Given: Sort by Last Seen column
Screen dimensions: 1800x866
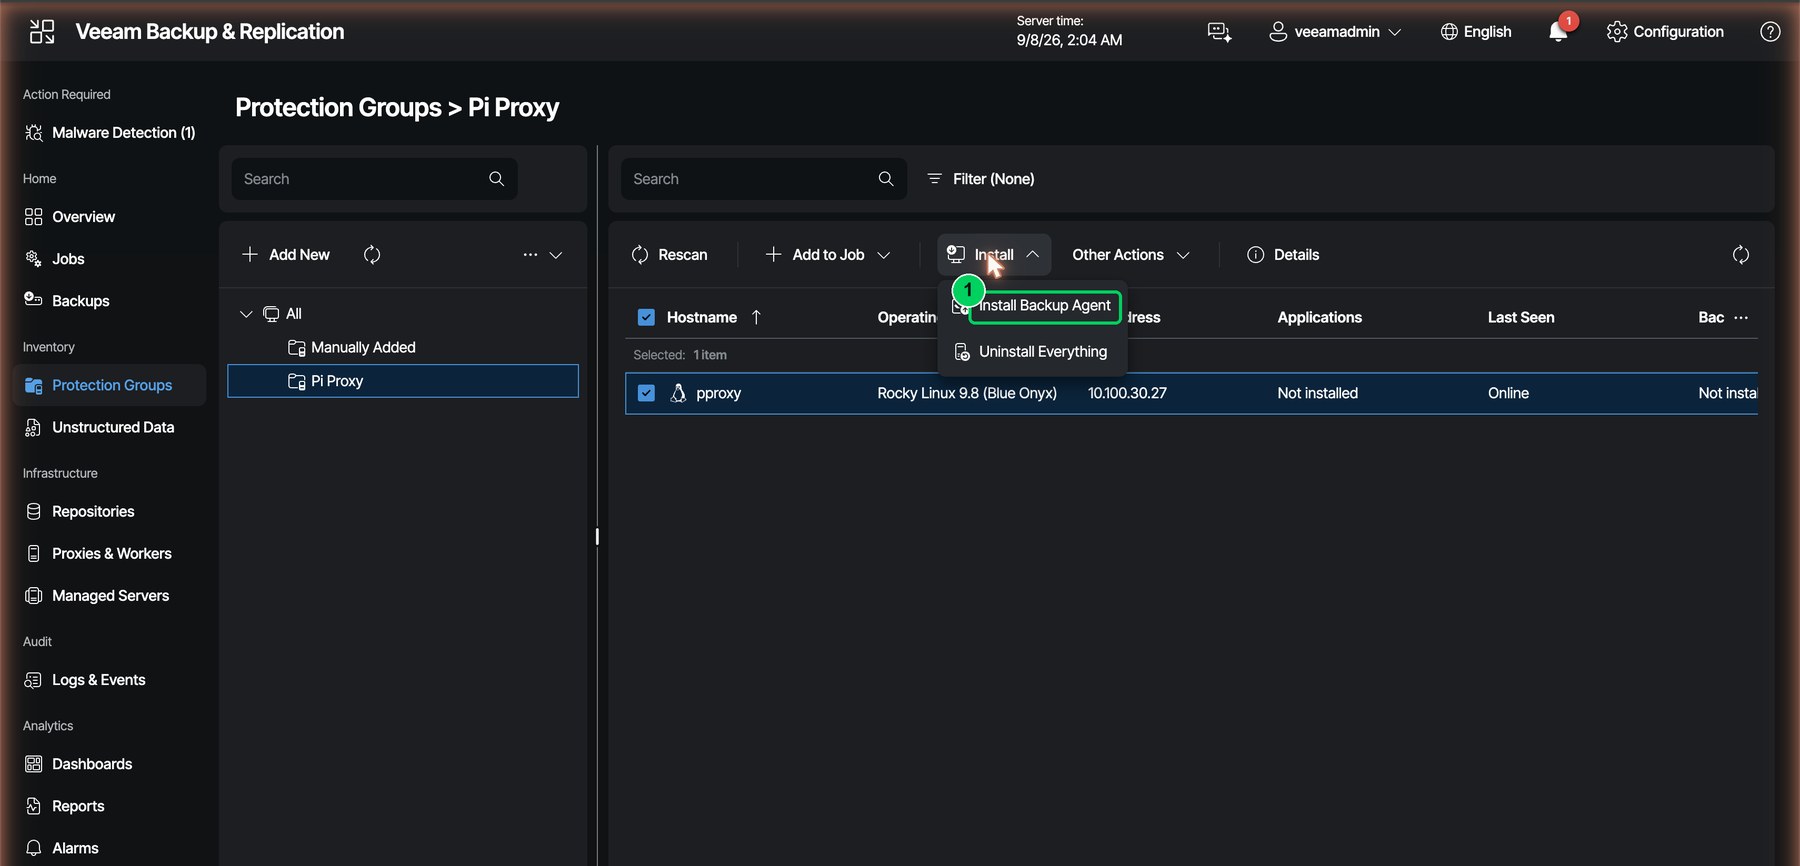Looking at the screenshot, I should tap(1521, 318).
